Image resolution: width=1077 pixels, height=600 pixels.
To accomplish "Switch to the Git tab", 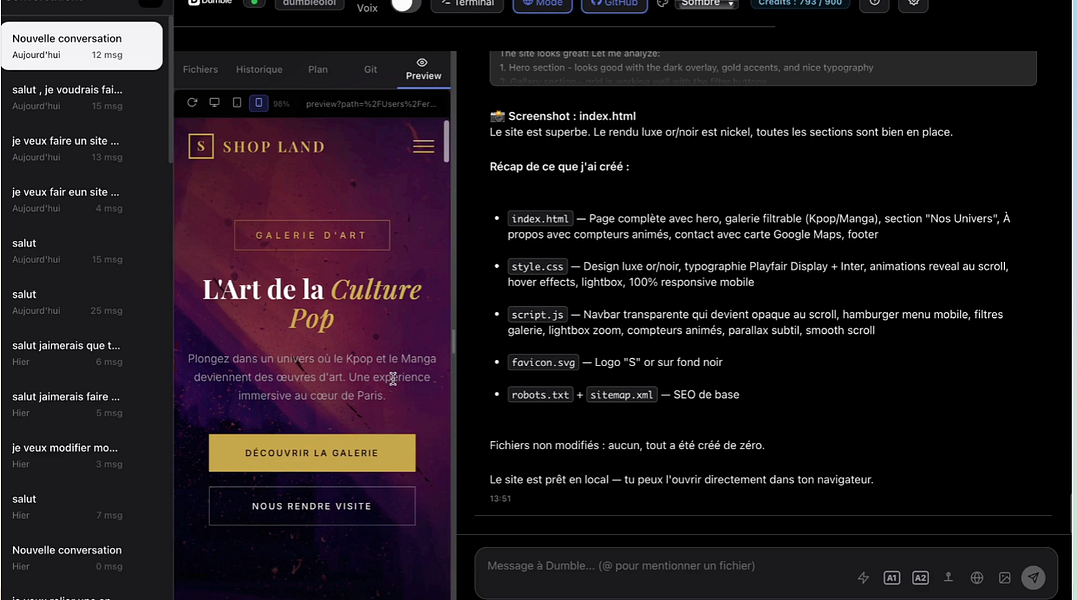I will [x=370, y=69].
